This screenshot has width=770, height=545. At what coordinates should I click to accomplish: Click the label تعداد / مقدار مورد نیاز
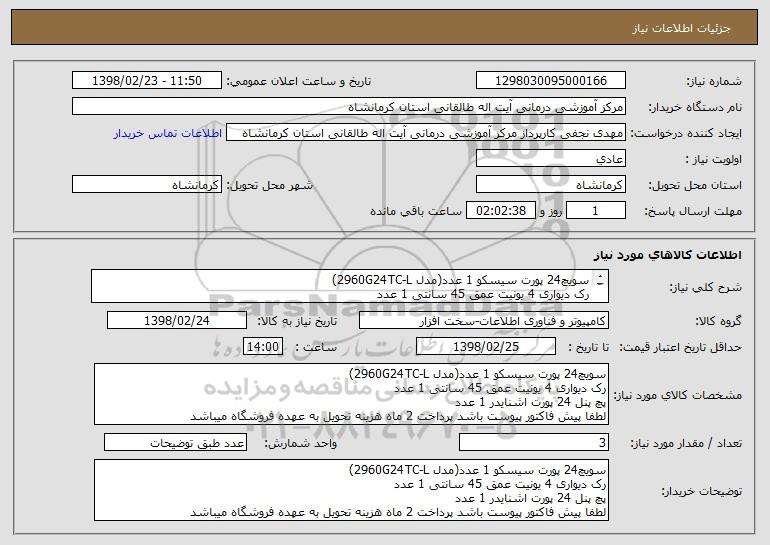pyautogui.click(x=686, y=443)
